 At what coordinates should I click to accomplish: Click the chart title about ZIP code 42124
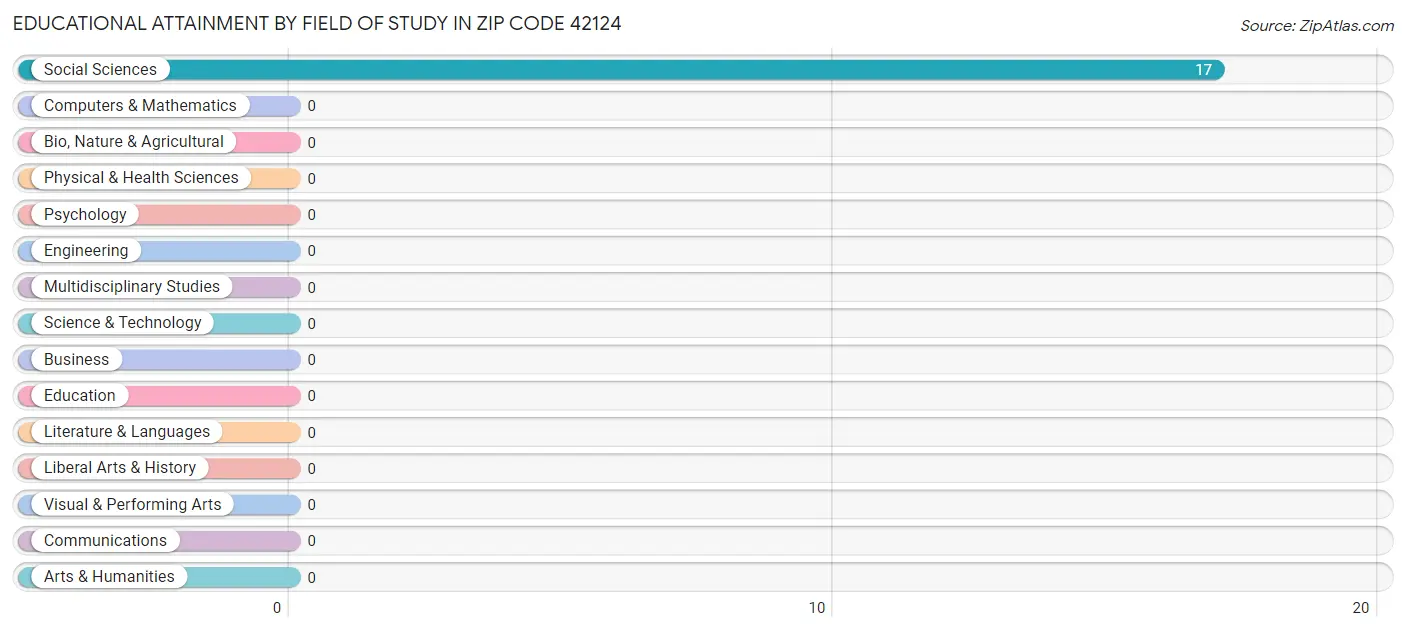coord(317,23)
